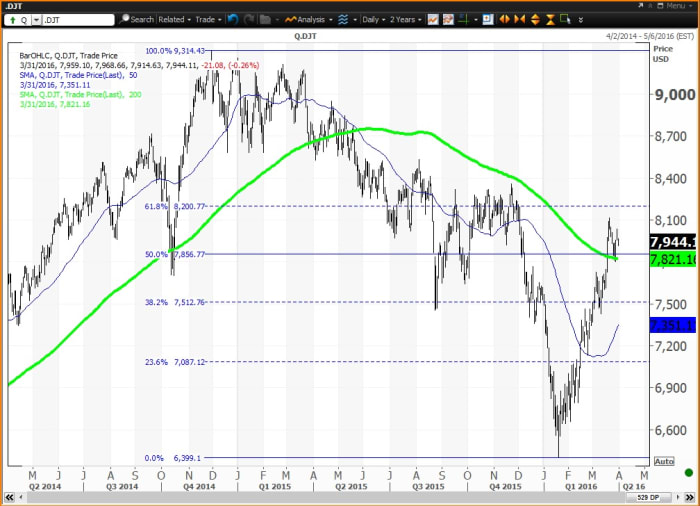The width and height of the screenshot is (700, 506).
Task: Click the zoom selection rectangle icon
Action: (x=566, y=20)
